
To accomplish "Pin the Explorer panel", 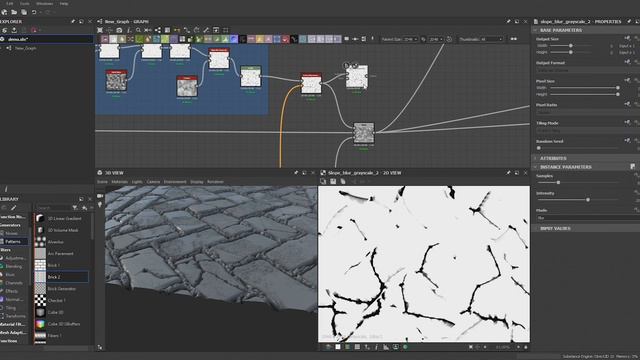I will 73,21.
